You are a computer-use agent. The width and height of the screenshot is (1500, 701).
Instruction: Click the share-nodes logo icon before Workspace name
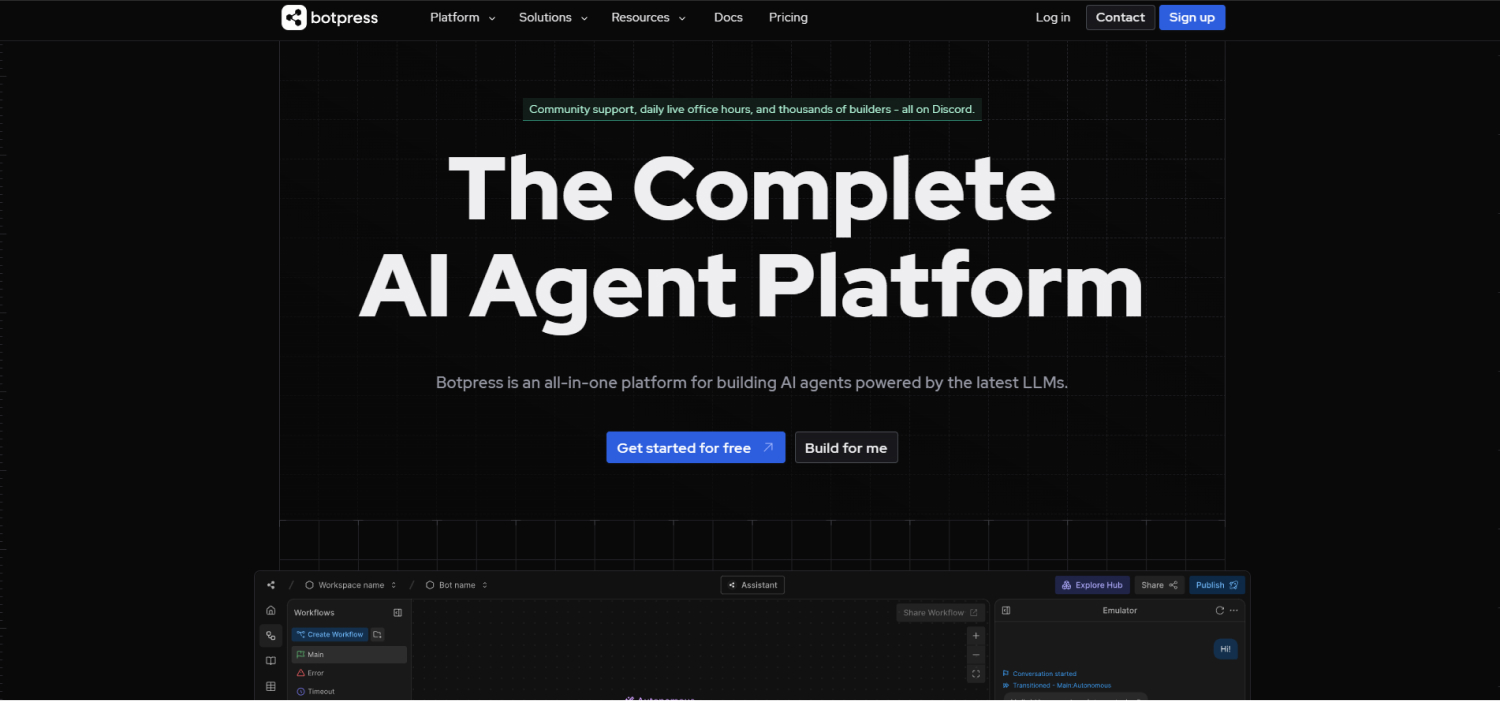pyautogui.click(x=271, y=585)
